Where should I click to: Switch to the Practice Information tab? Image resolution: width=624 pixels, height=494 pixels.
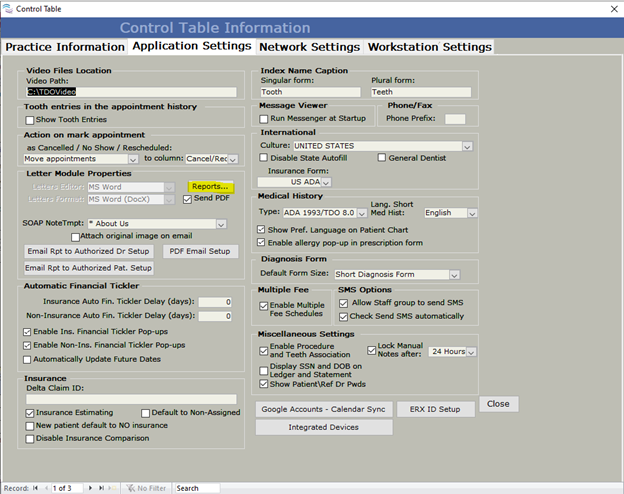pyautogui.click(x=63, y=47)
